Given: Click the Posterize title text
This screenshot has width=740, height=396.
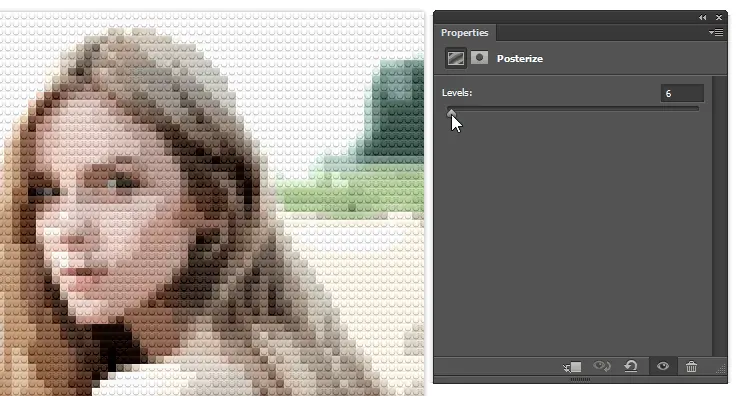Looking at the screenshot, I should coord(520,59).
